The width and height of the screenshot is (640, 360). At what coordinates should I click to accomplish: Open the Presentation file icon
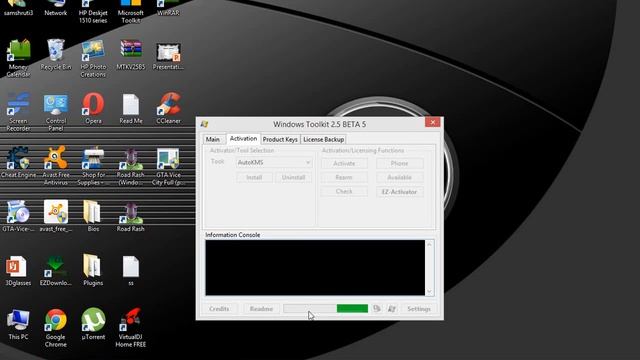tap(168, 55)
